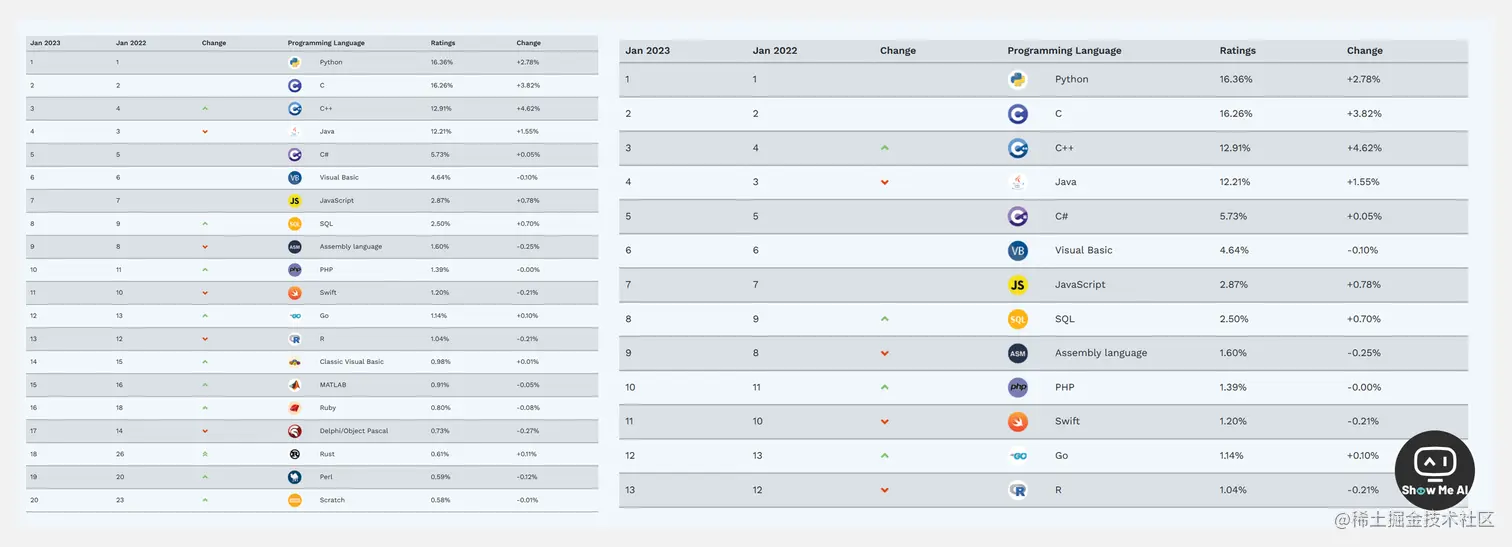
Task: Click the Perl camel icon
Action: (x=294, y=477)
